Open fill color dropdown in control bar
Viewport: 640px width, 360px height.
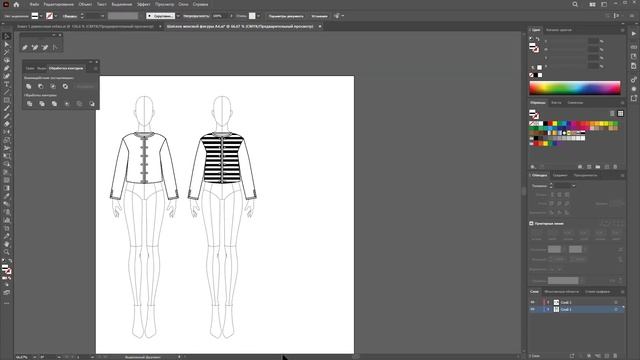tap(41, 16)
